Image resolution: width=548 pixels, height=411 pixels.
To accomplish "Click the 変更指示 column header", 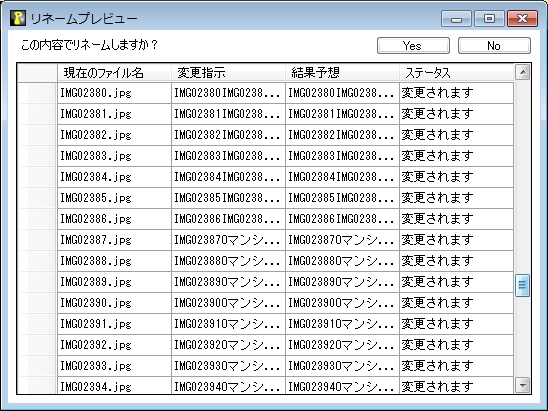I will (x=228, y=73).
